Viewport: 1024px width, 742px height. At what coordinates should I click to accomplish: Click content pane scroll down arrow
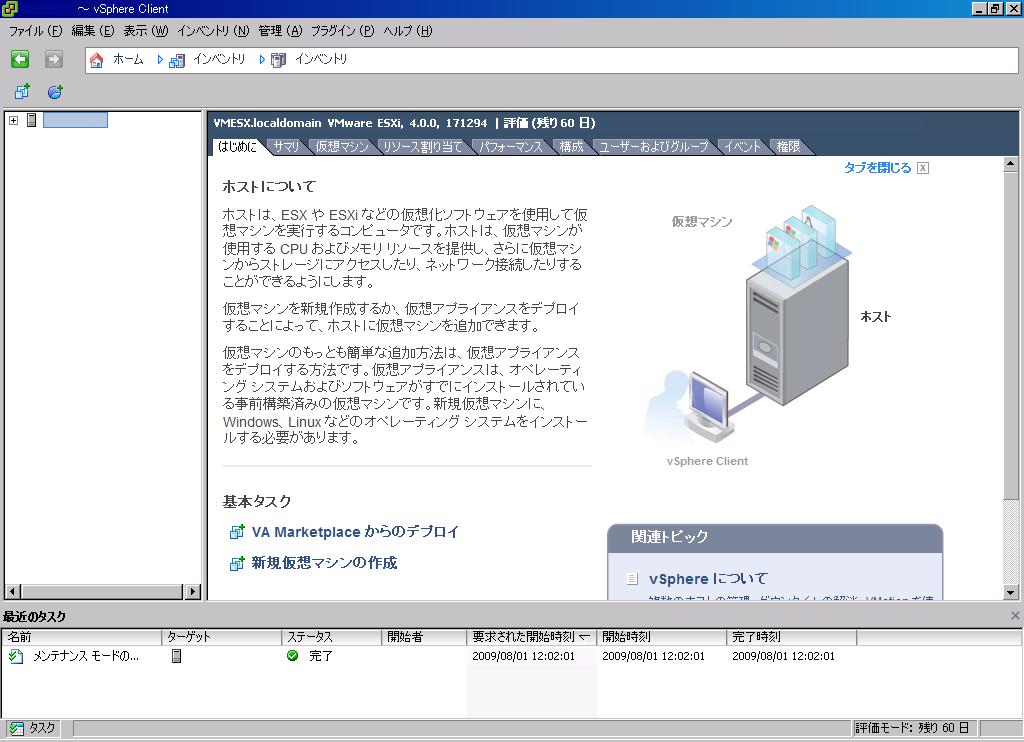coord(1010,592)
